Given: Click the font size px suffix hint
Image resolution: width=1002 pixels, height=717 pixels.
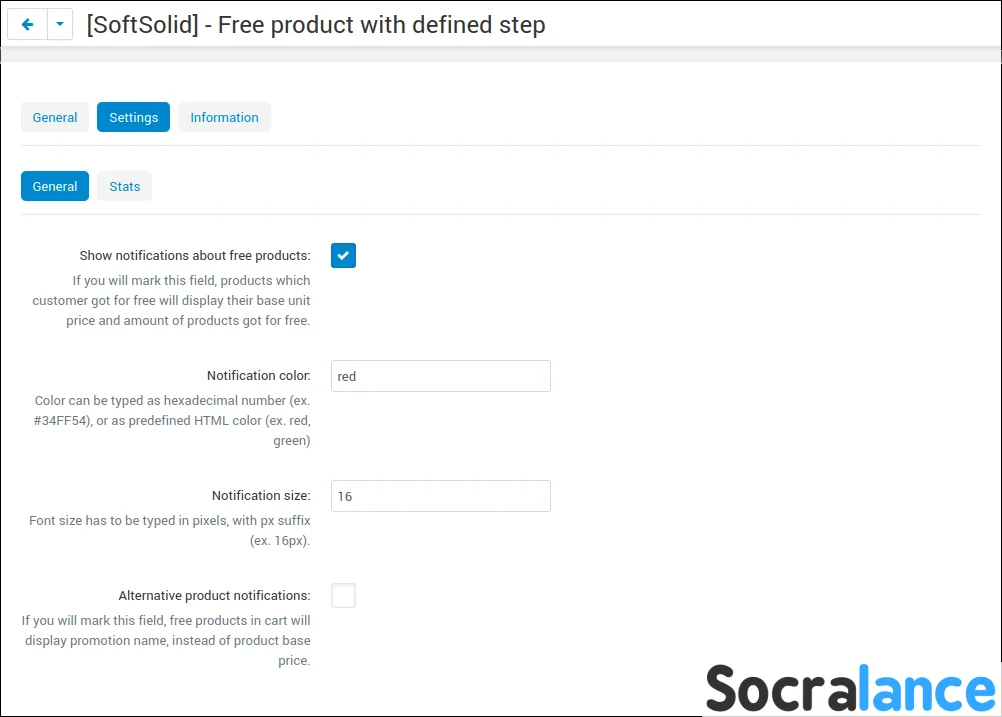Looking at the screenshot, I should (169, 530).
